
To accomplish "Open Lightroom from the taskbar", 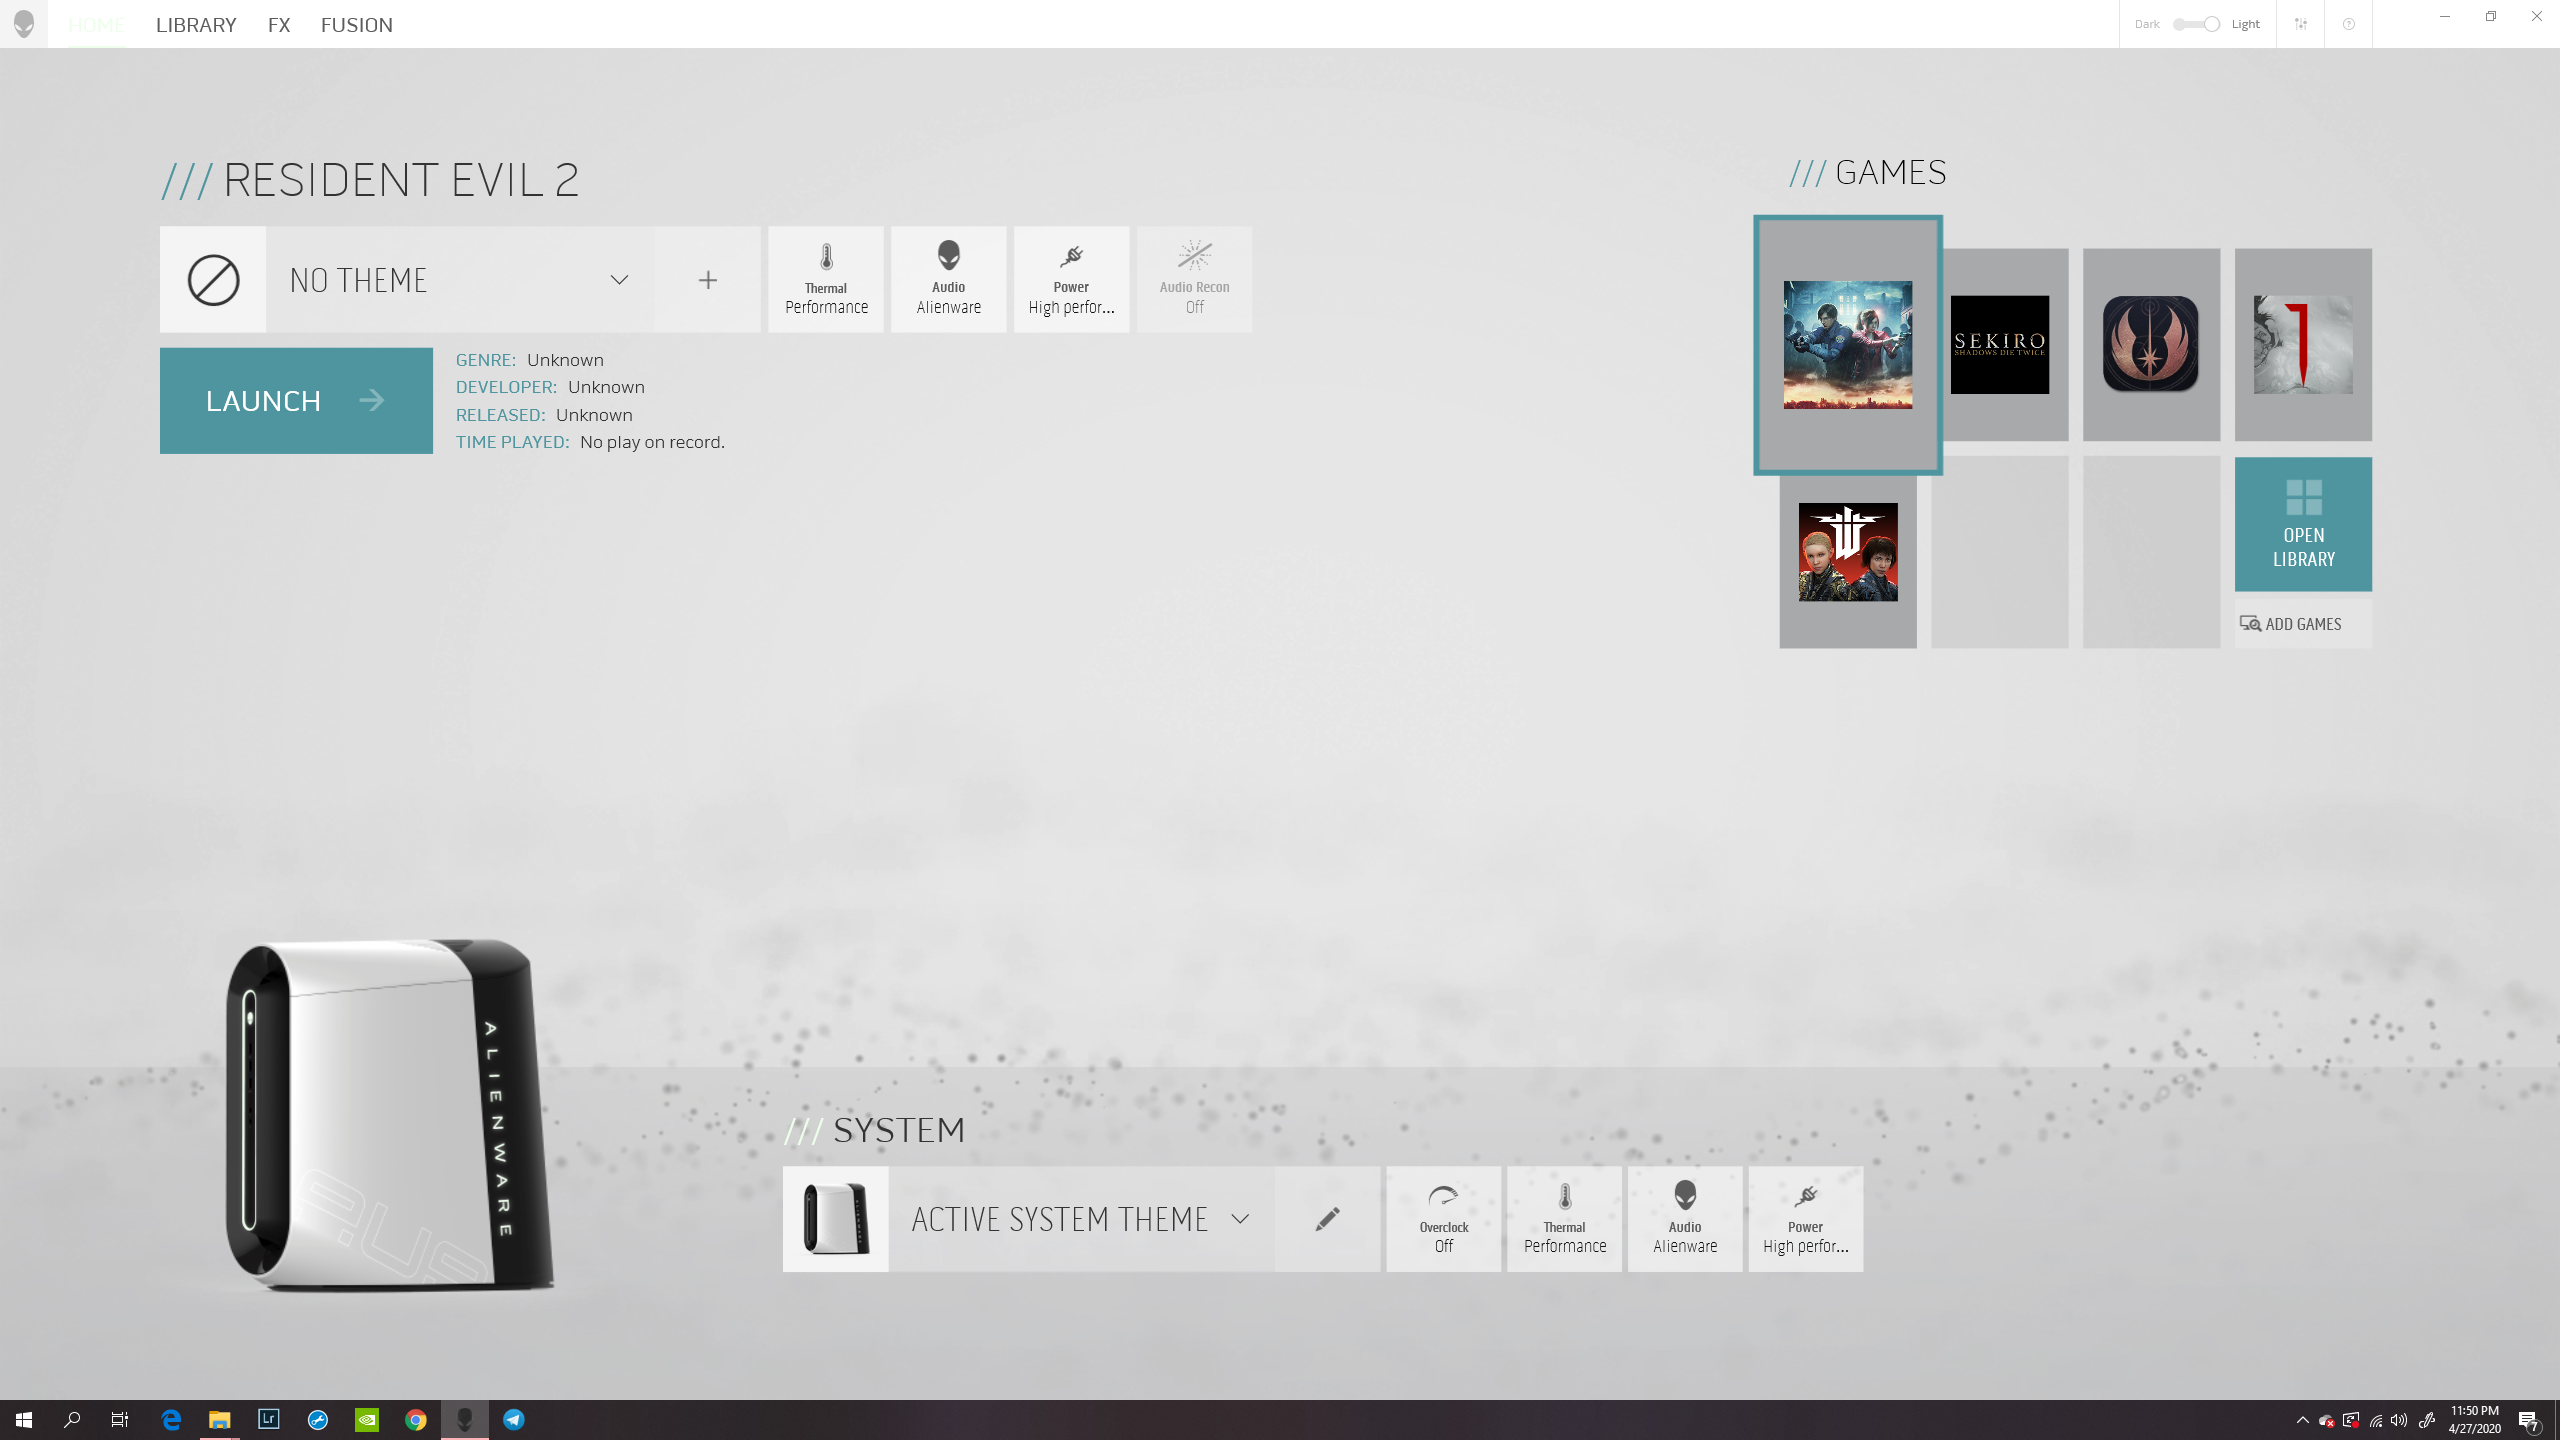I will point(269,1420).
